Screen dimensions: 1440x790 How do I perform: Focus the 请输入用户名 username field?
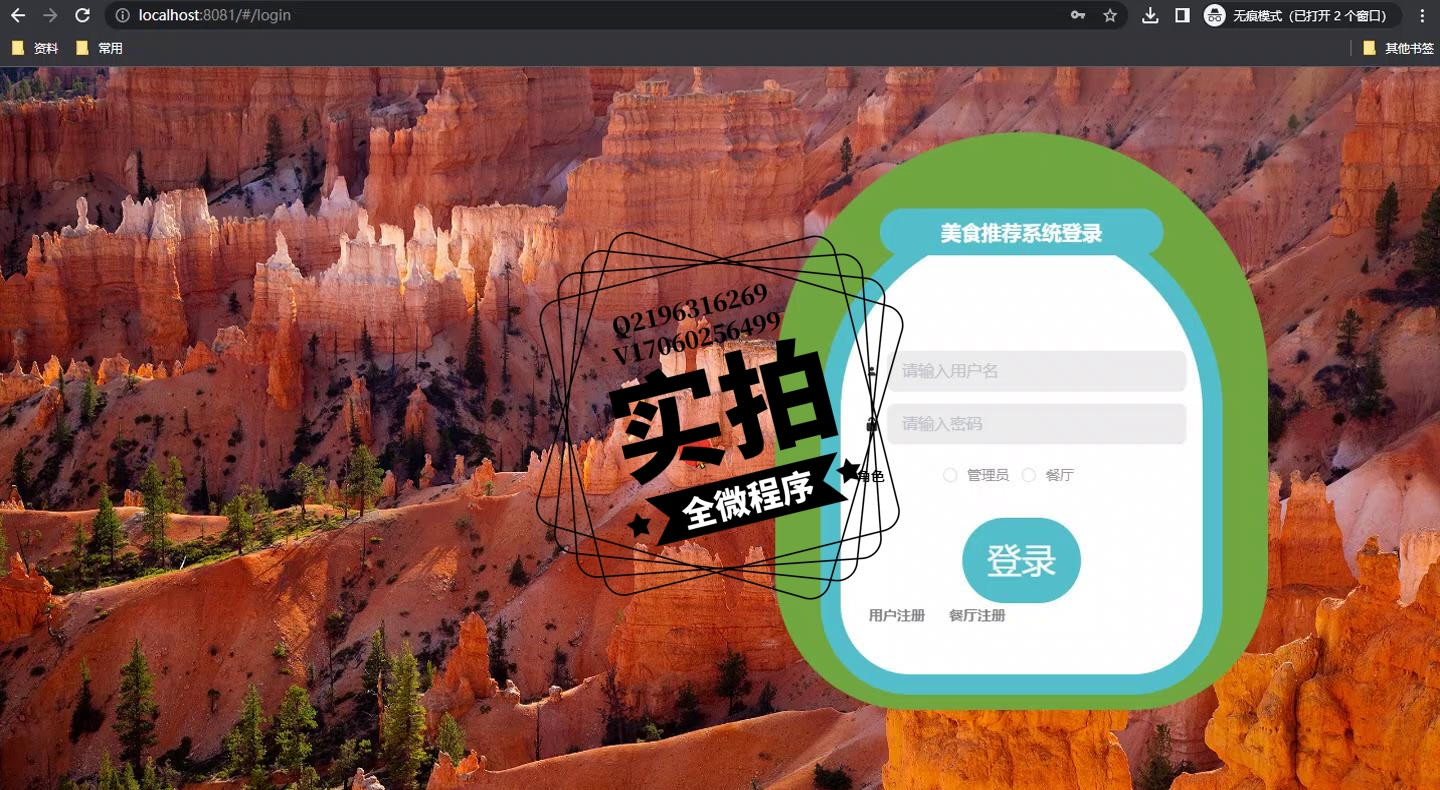tap(1036, 371)
